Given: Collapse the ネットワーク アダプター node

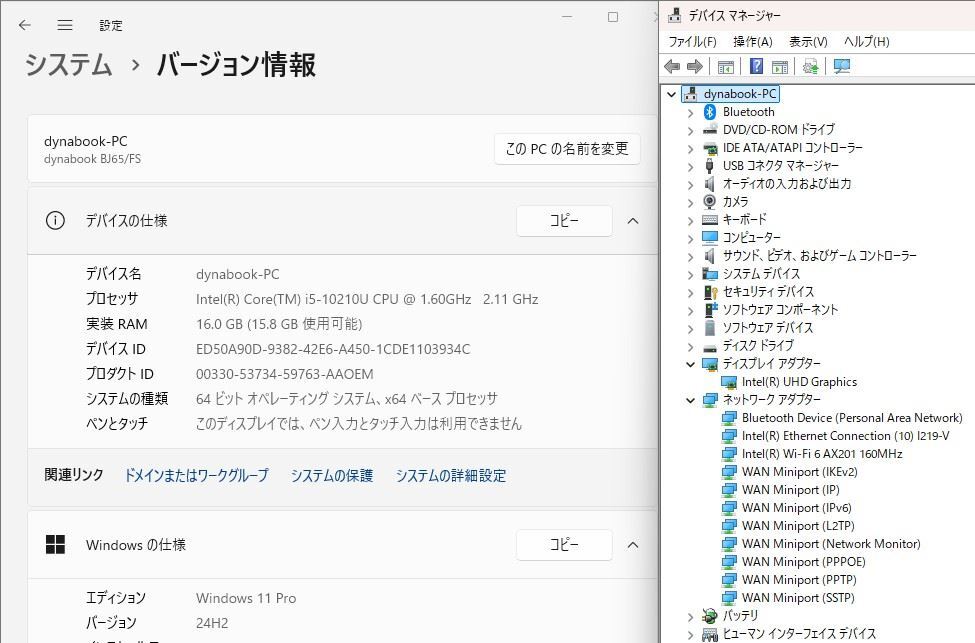Looking at the screenshot, I should click(690, 400).
